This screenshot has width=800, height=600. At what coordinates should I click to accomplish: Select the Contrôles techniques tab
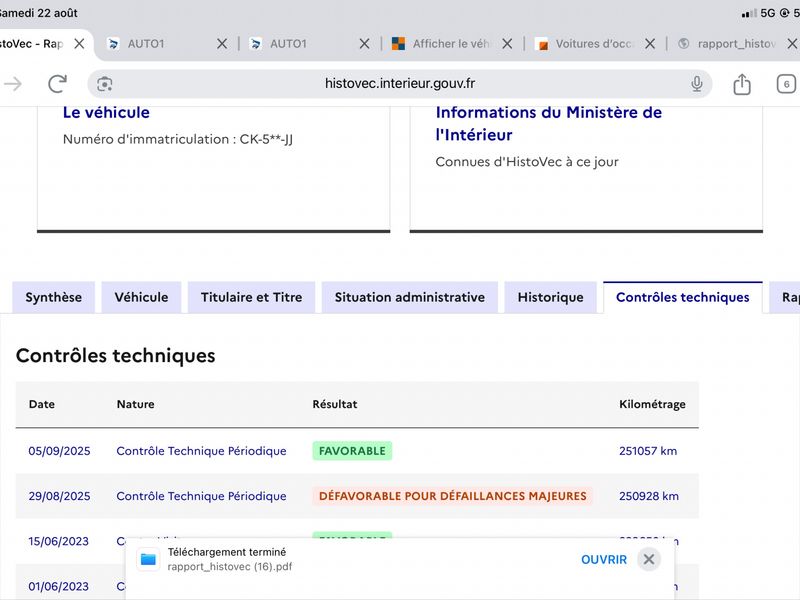point(683,297)
